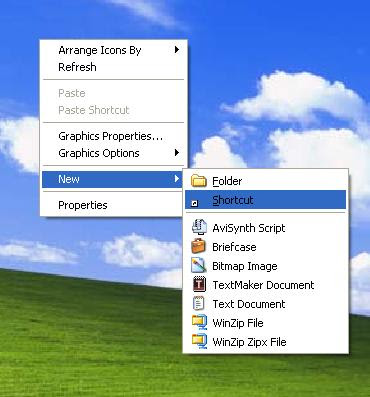Click the WinZip Zipx File icon

[199, 342]
